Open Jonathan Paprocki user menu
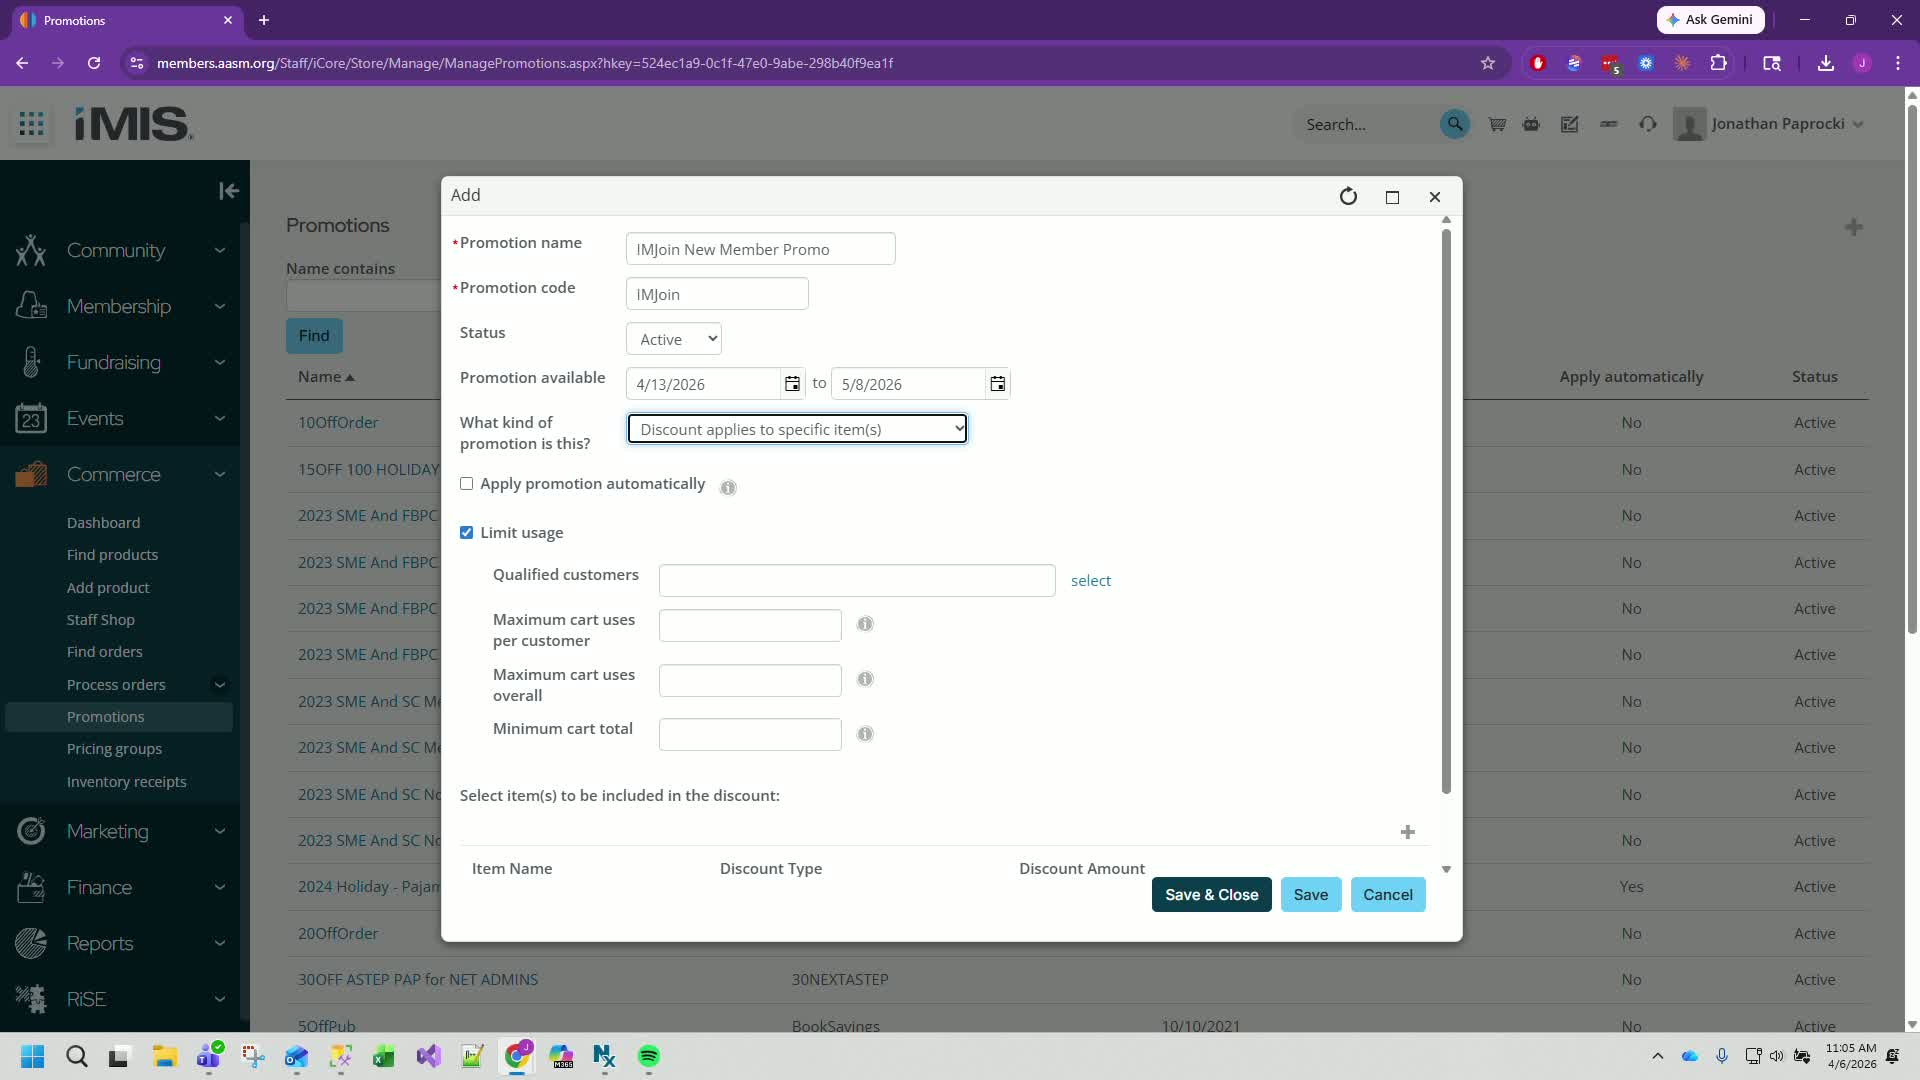Viewport: 1920px width, 1080px height. pos(1769,124)
